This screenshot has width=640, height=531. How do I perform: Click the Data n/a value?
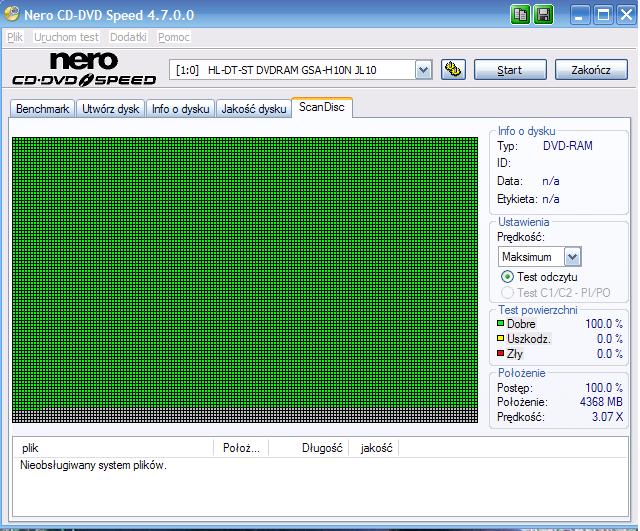pos(551,181)
